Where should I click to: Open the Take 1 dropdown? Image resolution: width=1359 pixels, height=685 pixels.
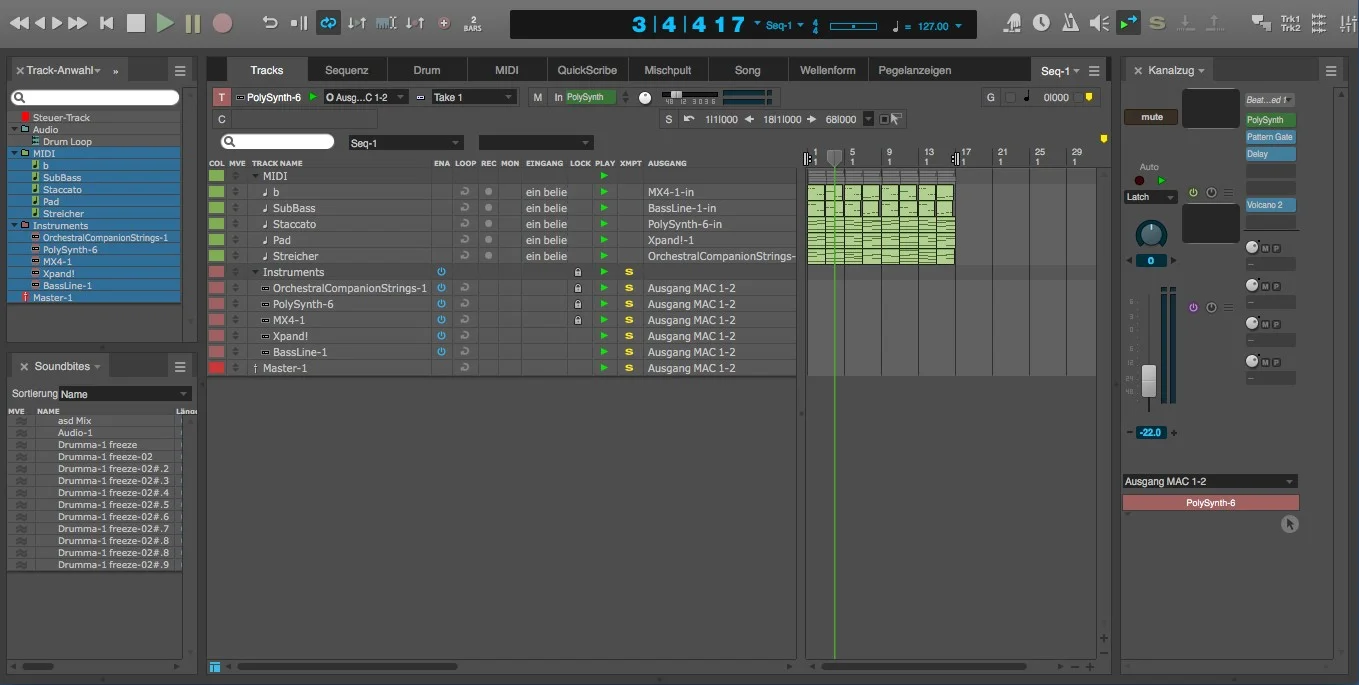(x=474, y=97)
